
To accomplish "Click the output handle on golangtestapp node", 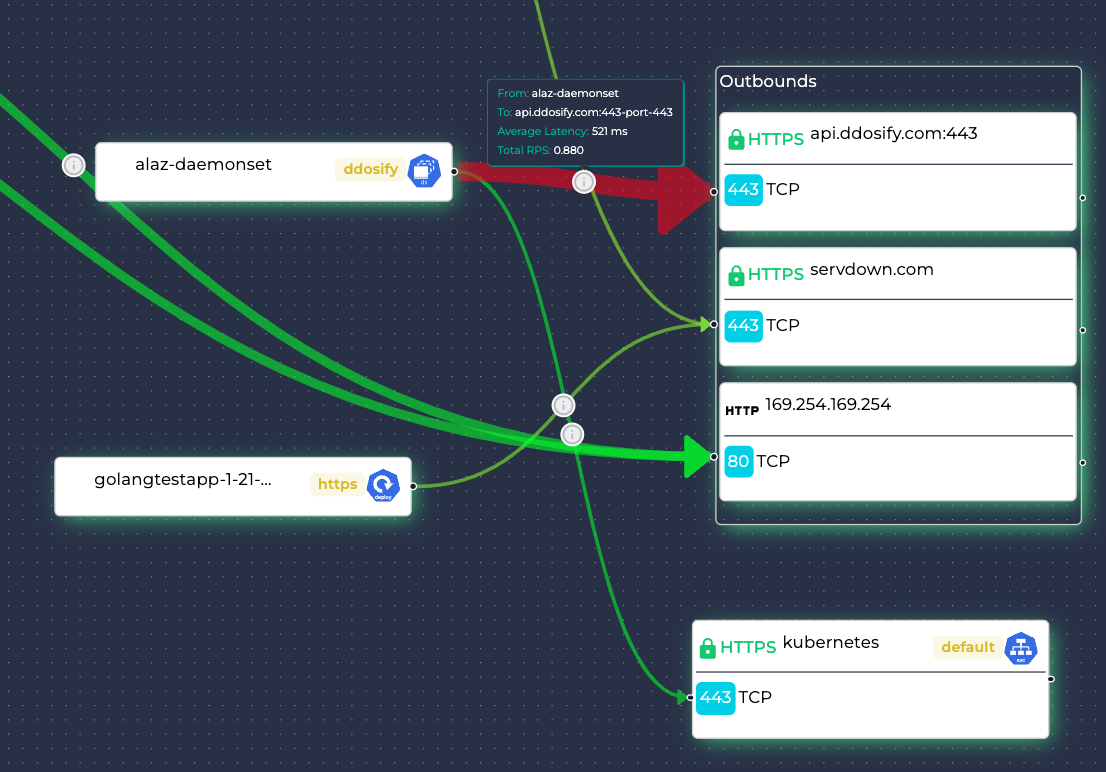I will 413,486.
